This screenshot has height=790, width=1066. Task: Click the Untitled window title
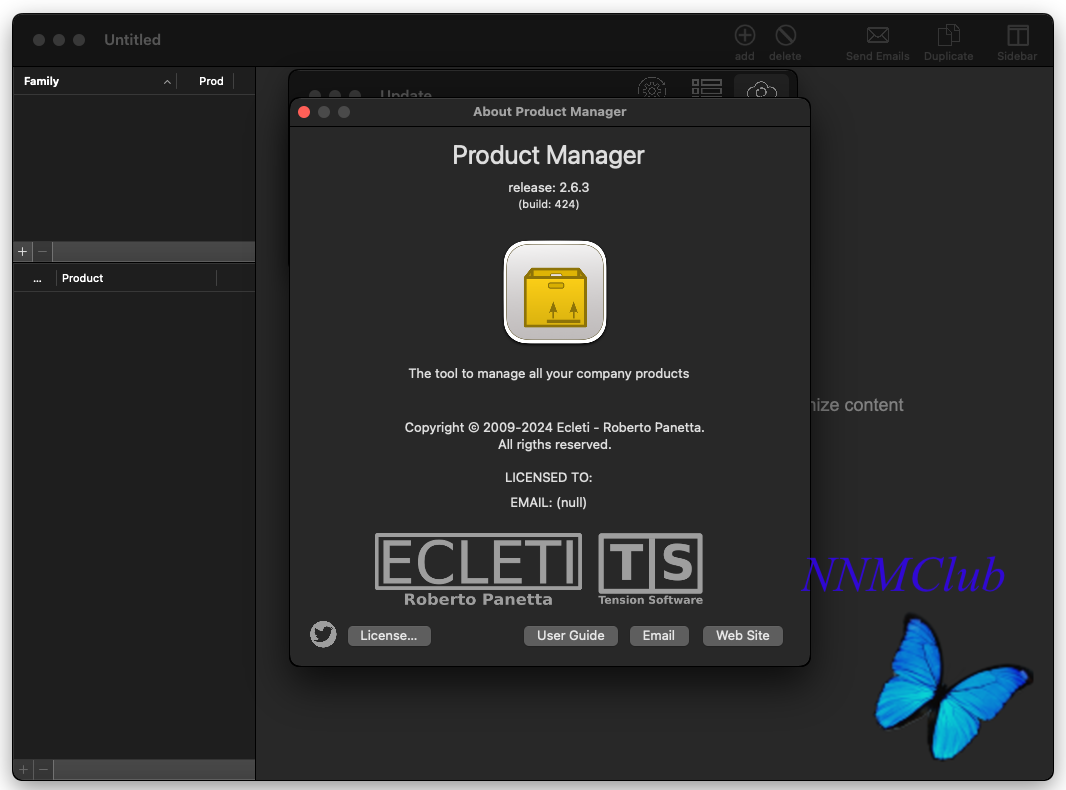[133, 40]
